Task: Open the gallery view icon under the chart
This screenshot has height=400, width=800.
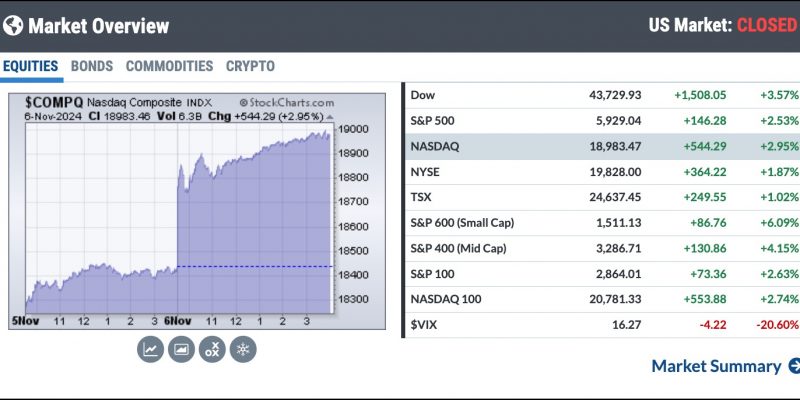Action: [181, 349]
